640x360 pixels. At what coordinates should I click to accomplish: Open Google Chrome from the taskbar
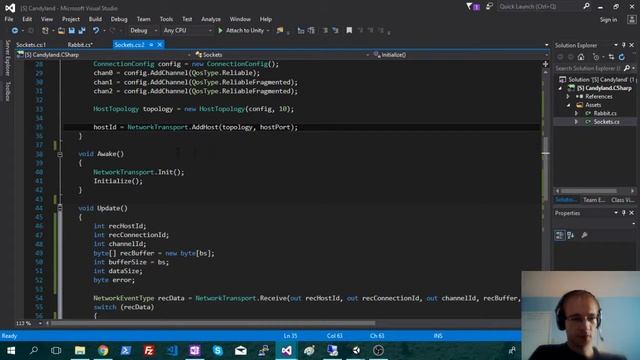pos(103,351)
